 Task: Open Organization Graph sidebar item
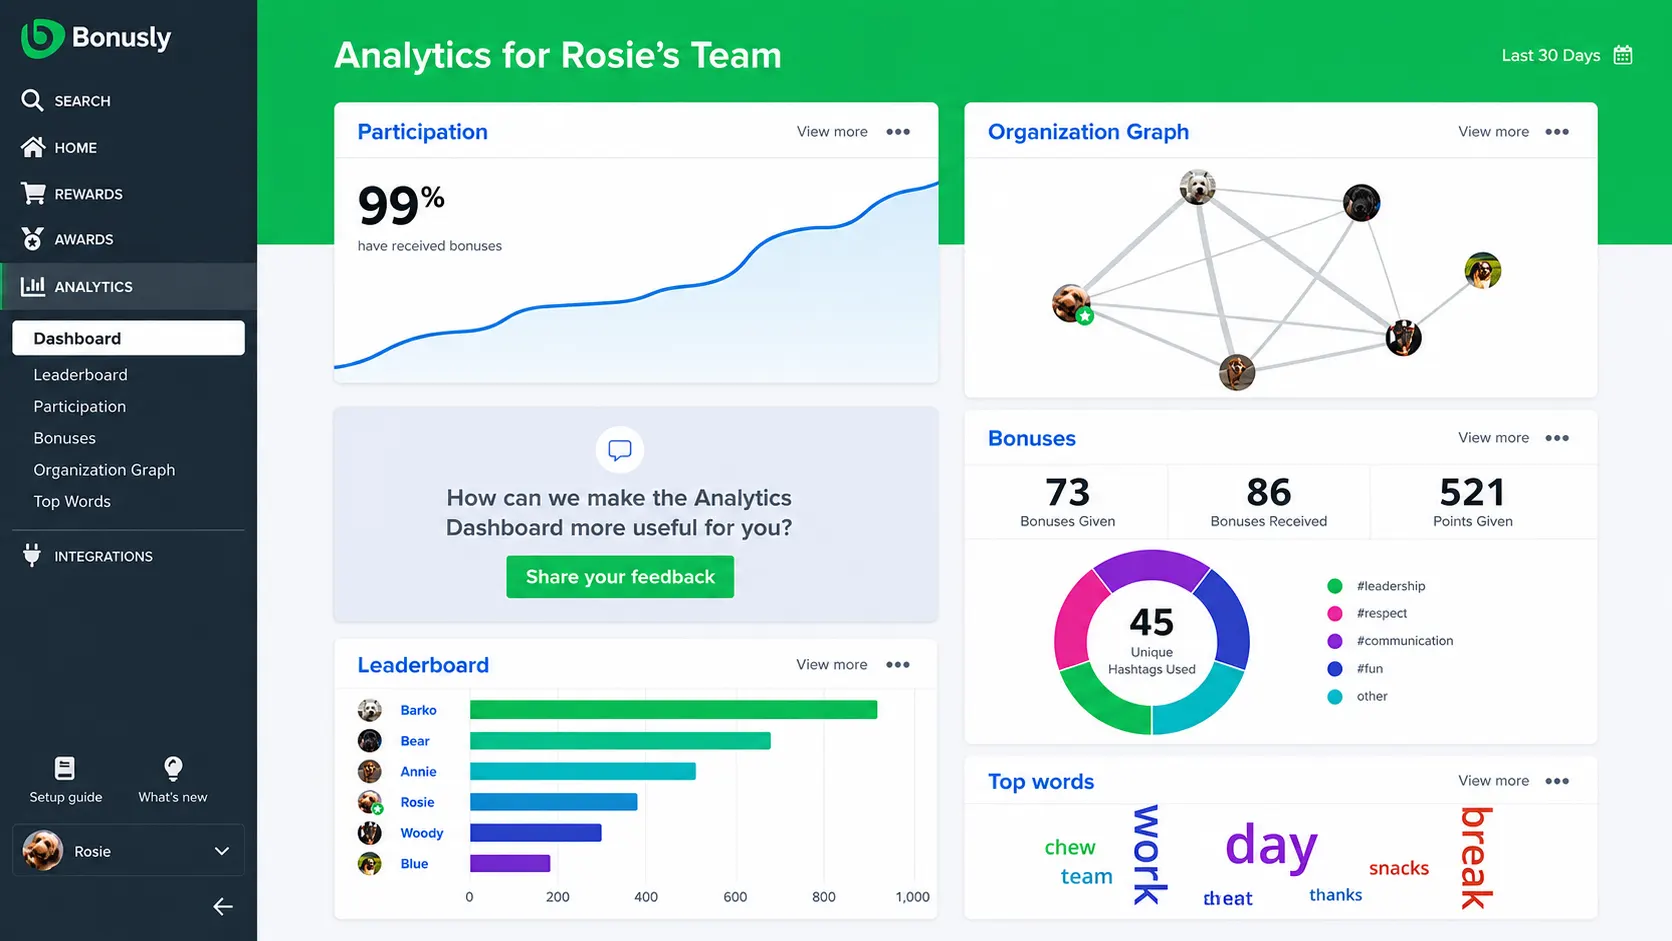(x=104, y=470)
